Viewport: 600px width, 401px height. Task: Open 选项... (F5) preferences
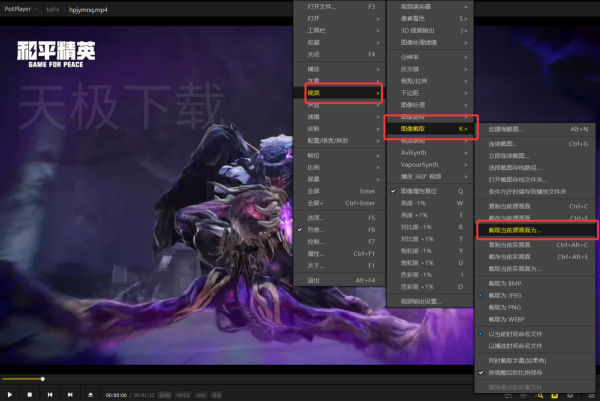[340, 218]
